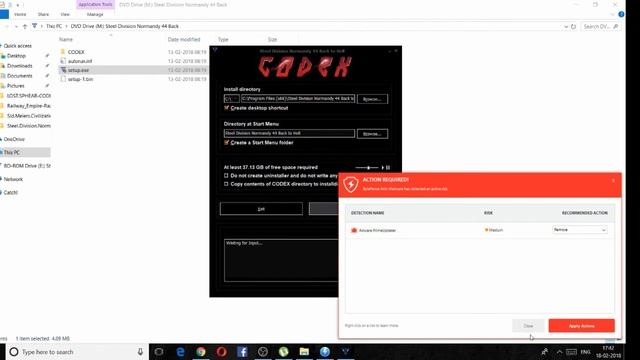The width and height of the screenshot is (640, 360).
Task: Open the View ribbon tab
Action: [65, 14]
